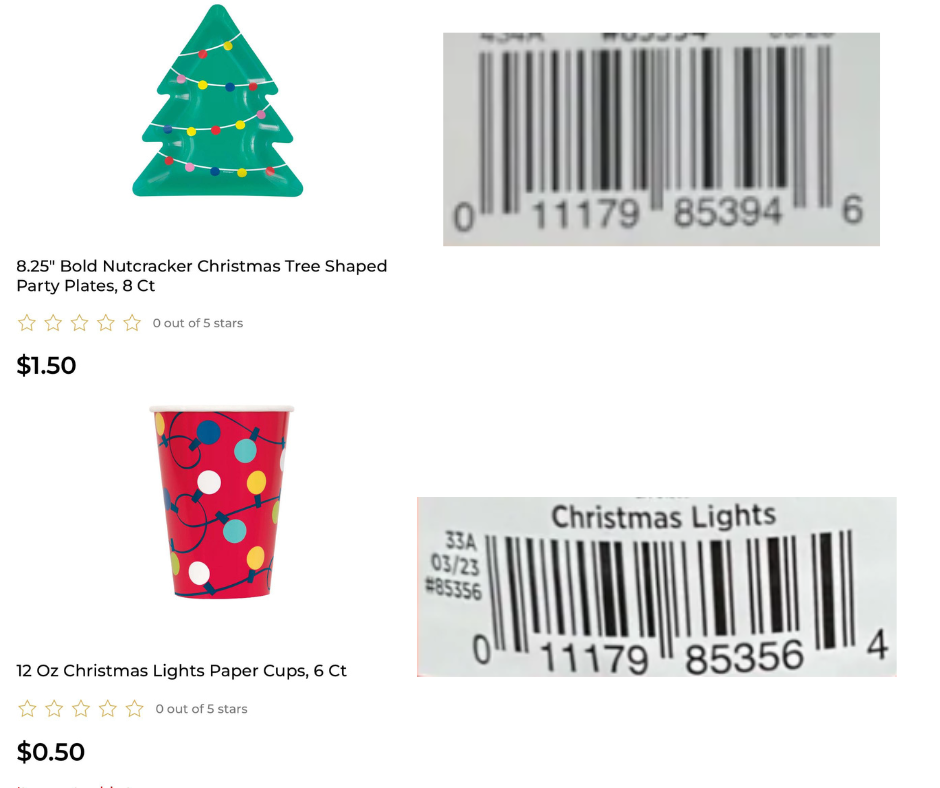Open the 12 Oz Christmas Lights Paper Cups title
Image resolution: width=940 pixels, height=788 pixels.
click(x=181, y=671)
